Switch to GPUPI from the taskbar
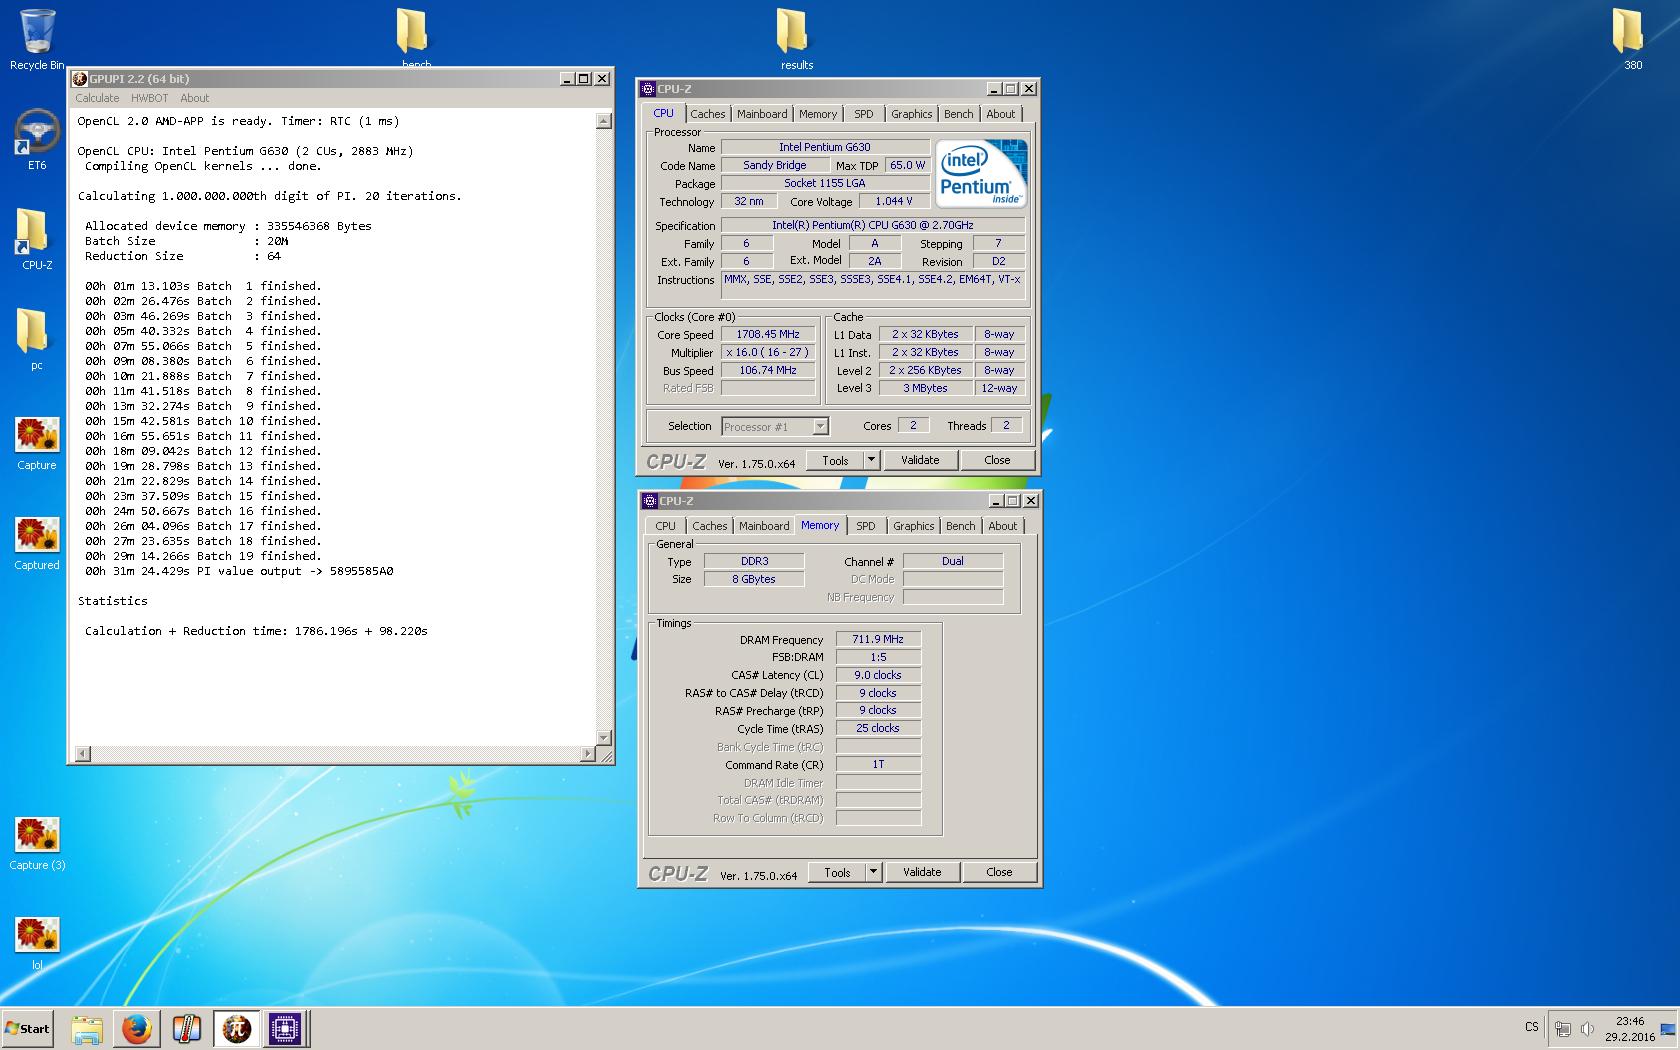Image resolution: width=1680 pixels, height=1050 pixels. (237, 1029)
